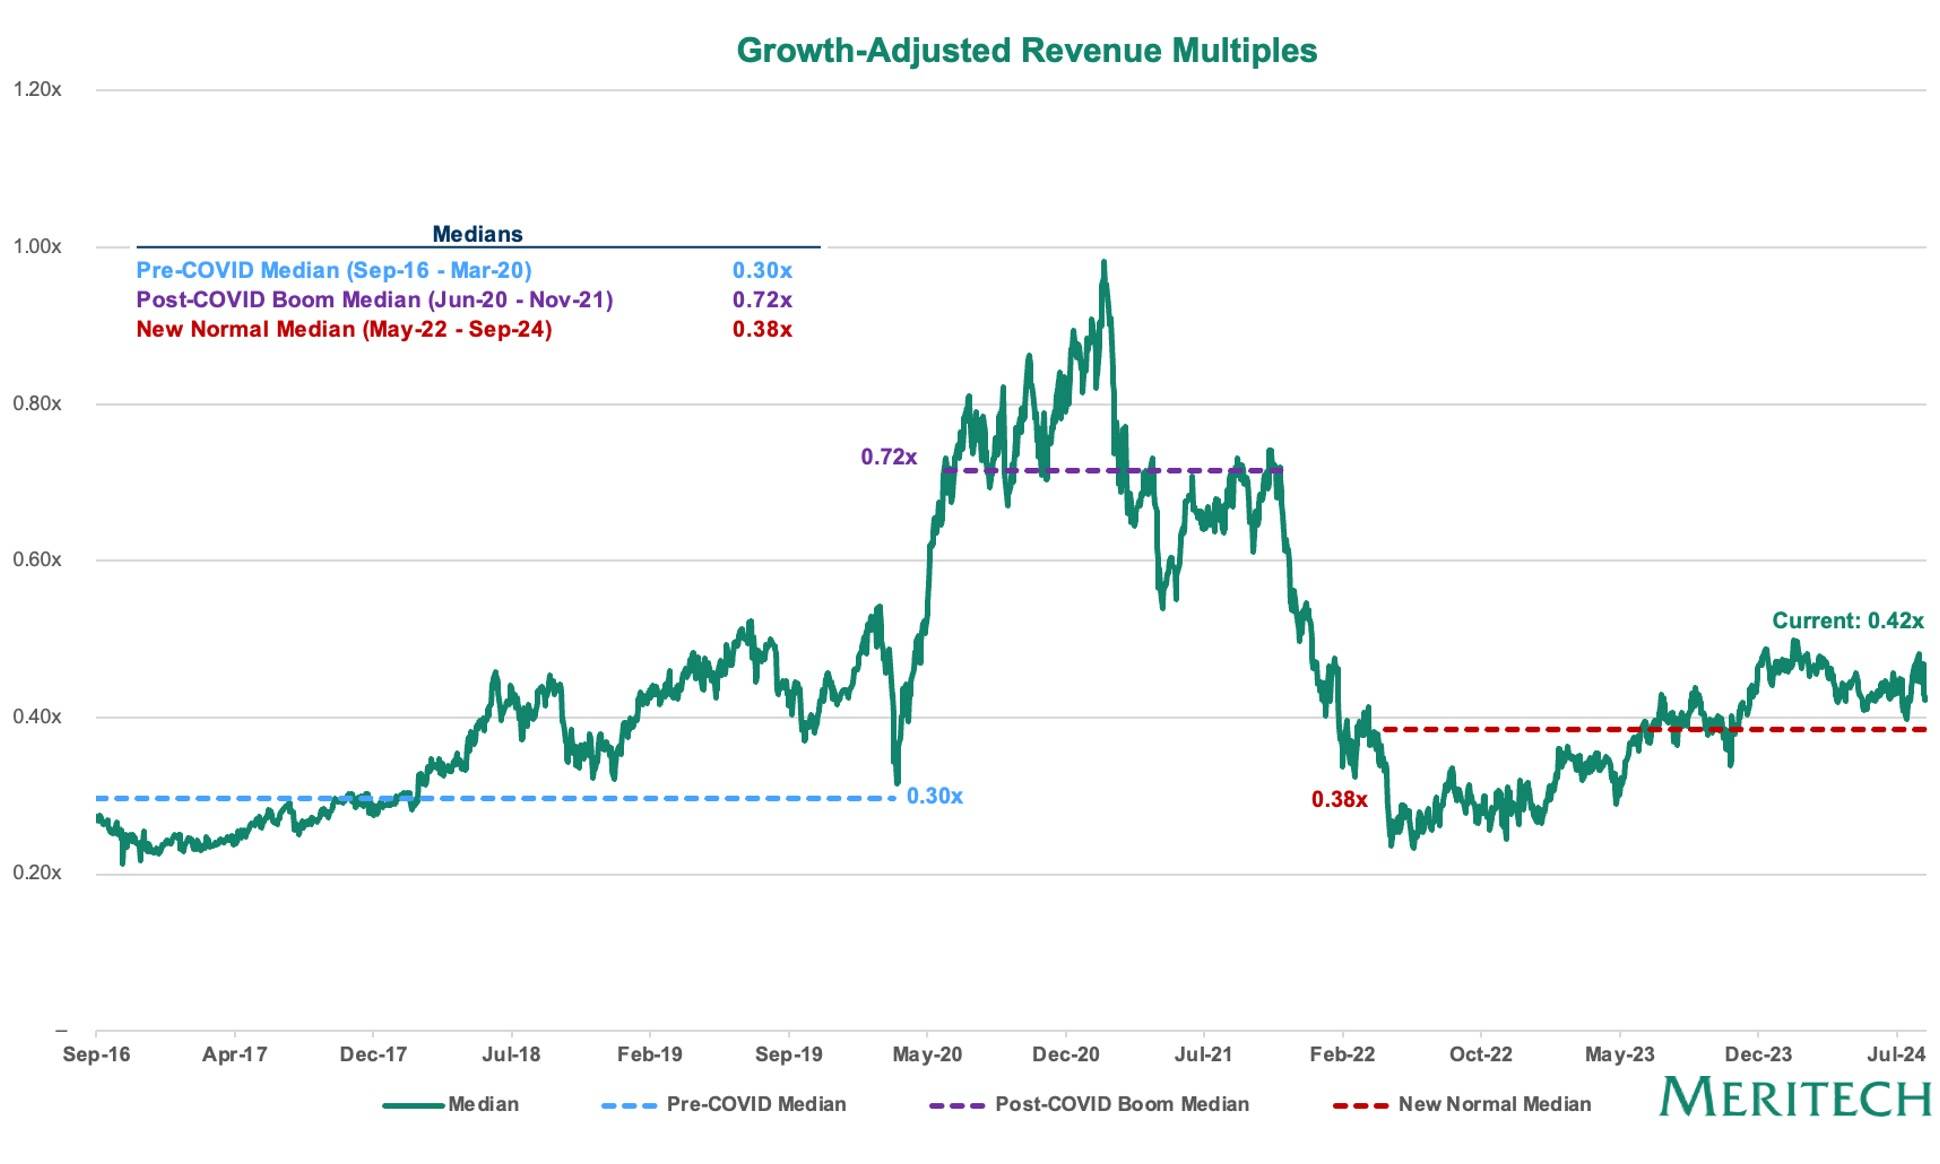This screenshot has height=1164, width=1940.
Task: Select Pre-COVID Median (Sep-16 - Mar-20) row
Action: tap(464, 270)
